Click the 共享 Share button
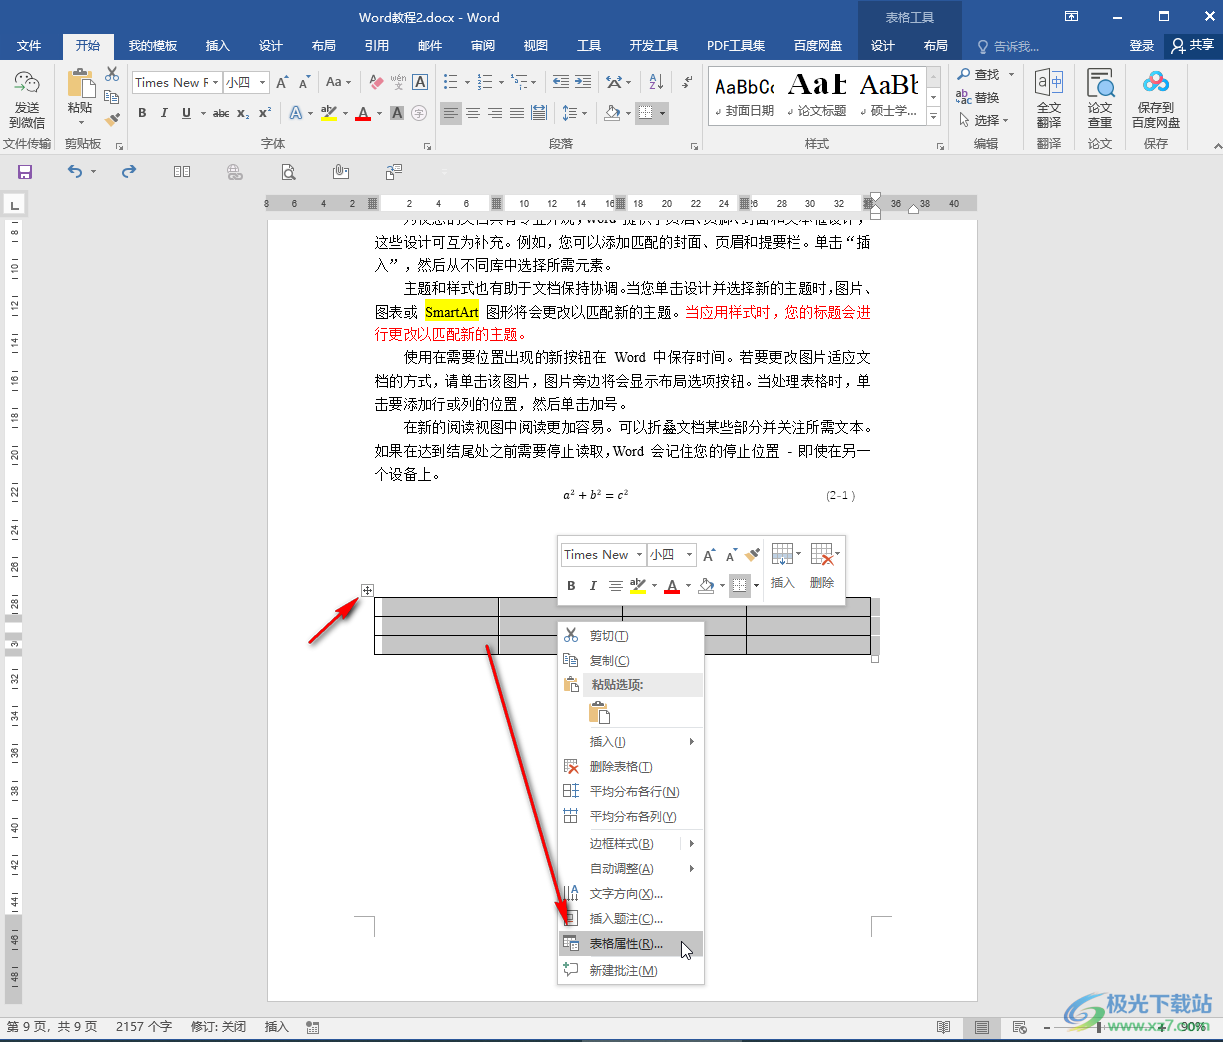Image resolution: width=1223 pixels, height=1042 pixels. 1193,46
